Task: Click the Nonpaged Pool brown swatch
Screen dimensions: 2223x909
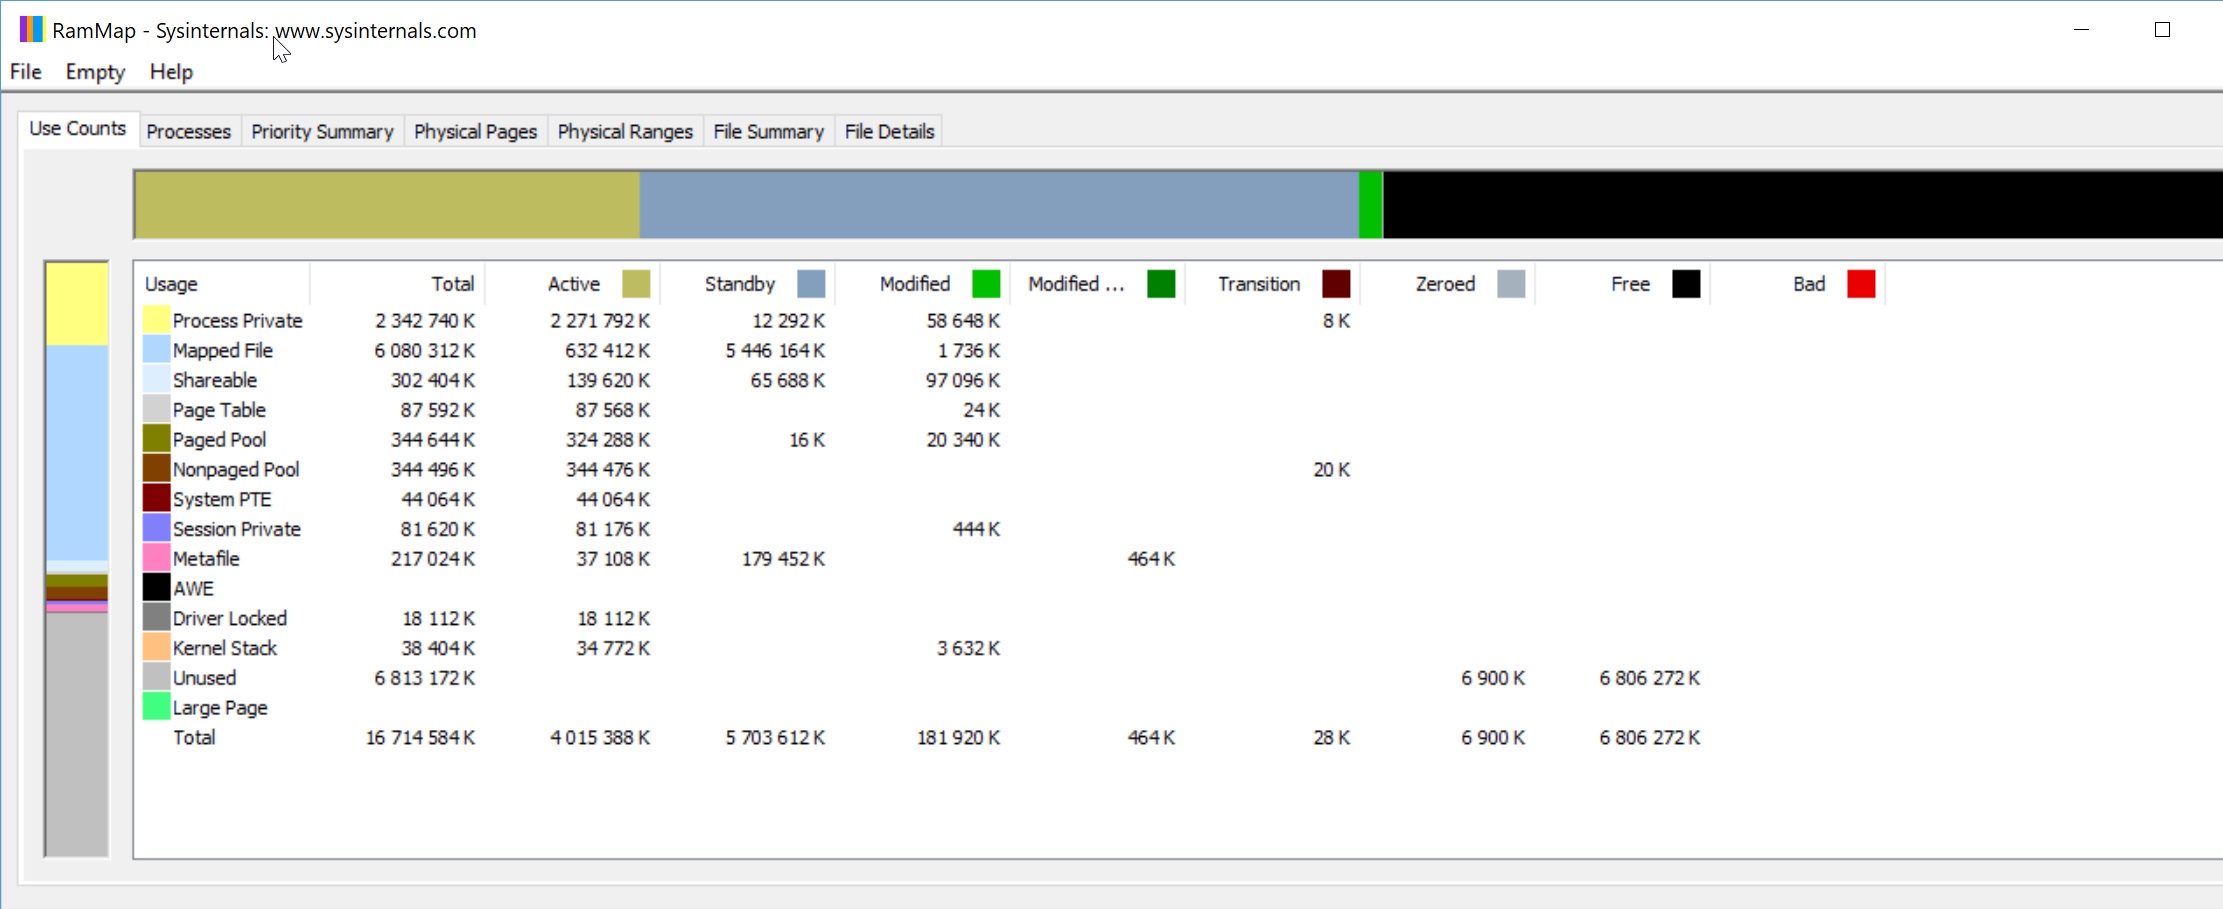Action: 156,469
